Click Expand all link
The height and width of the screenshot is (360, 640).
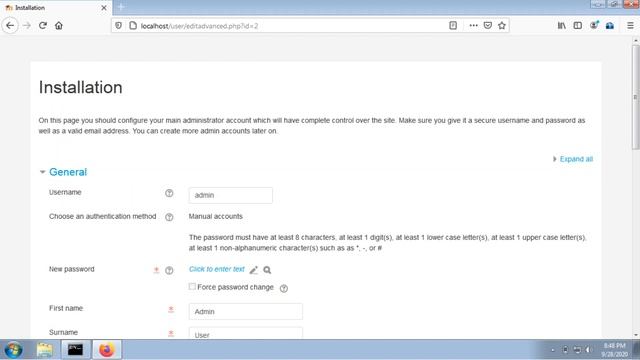[x=576, y=159]
